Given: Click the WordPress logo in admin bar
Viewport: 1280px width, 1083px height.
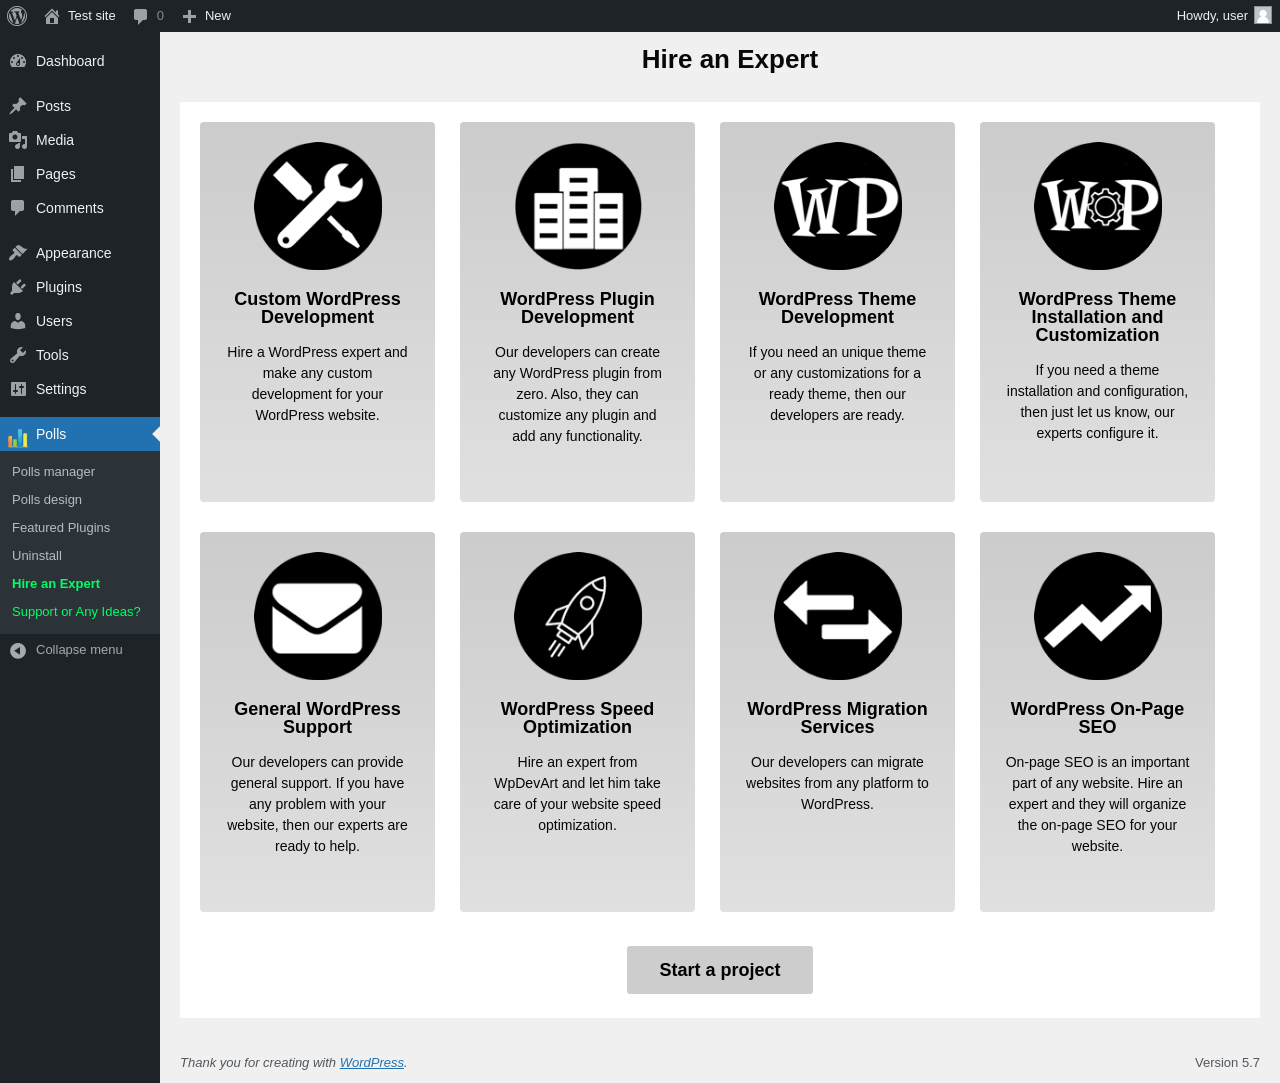Looking at the screenshot, I should (17, 16).
